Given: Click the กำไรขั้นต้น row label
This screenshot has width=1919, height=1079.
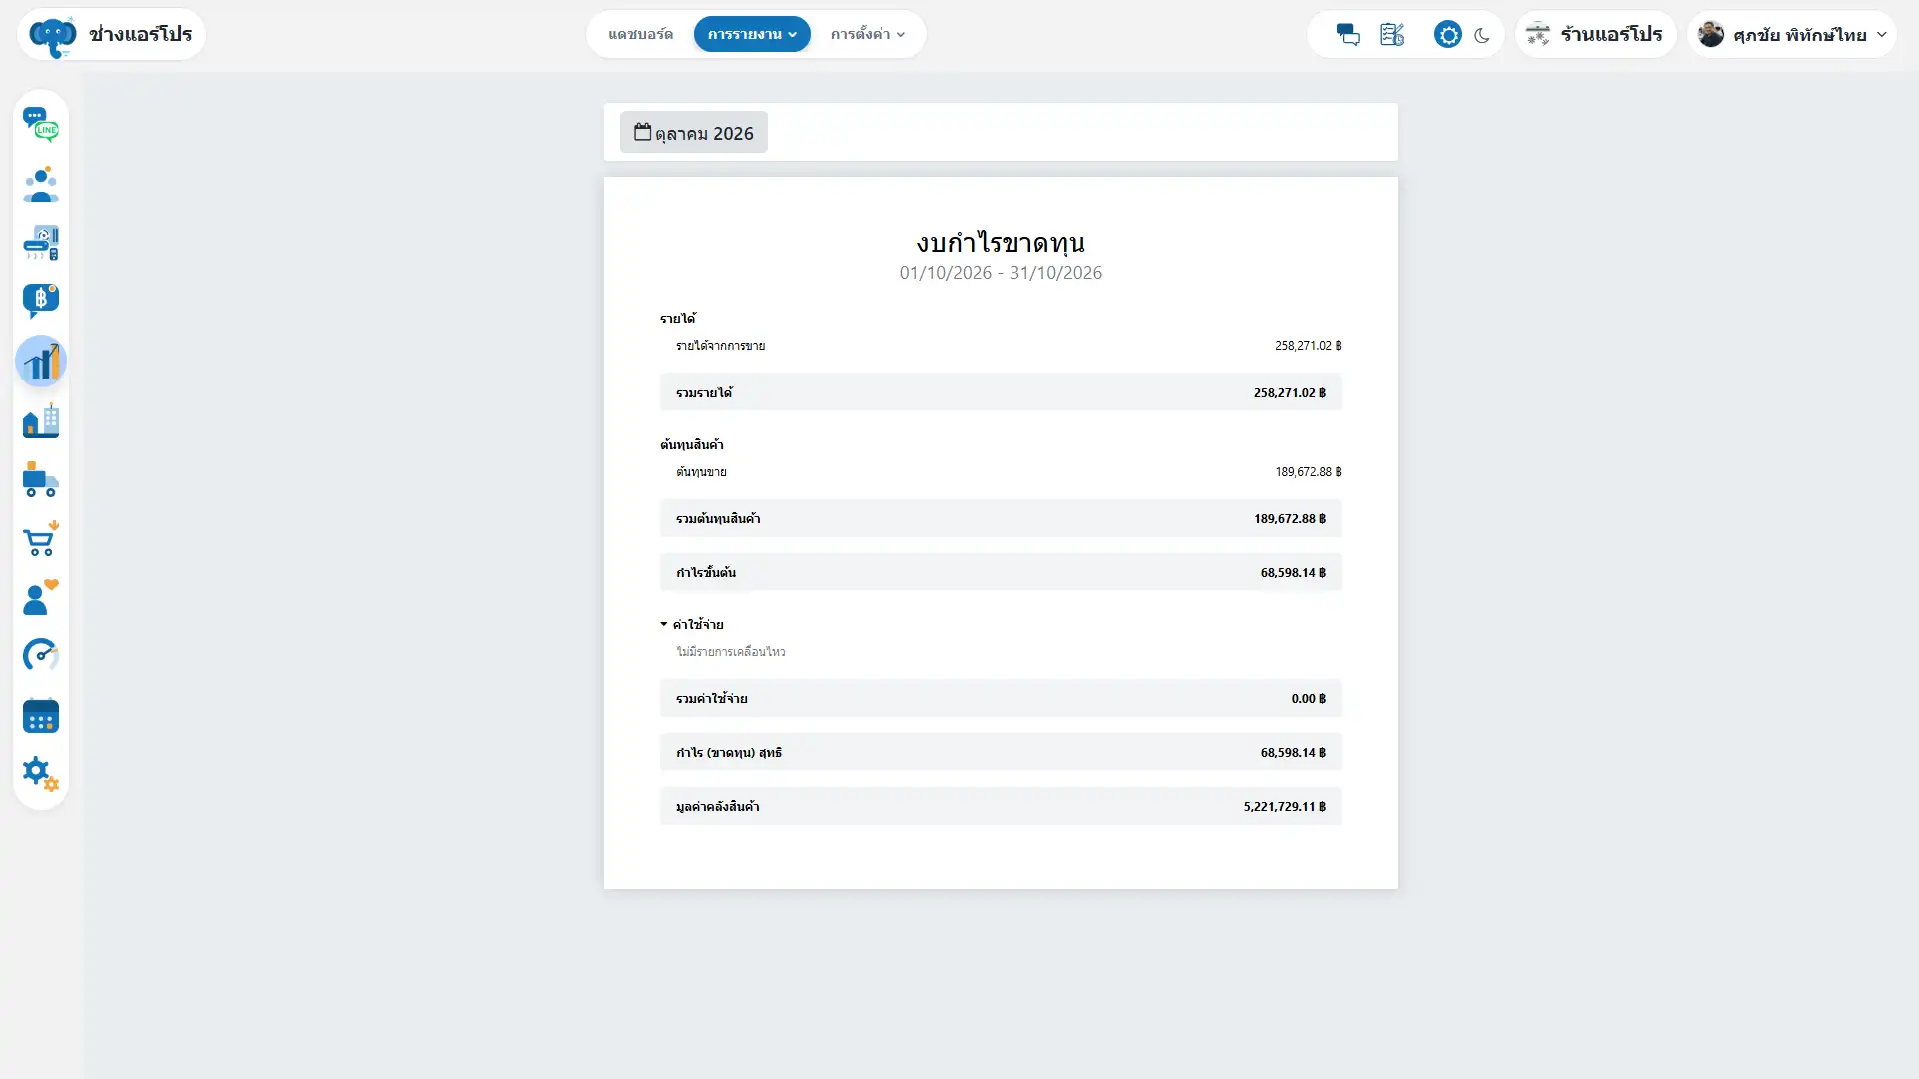Looking at the screenshot, I should (x=706, y=573).
